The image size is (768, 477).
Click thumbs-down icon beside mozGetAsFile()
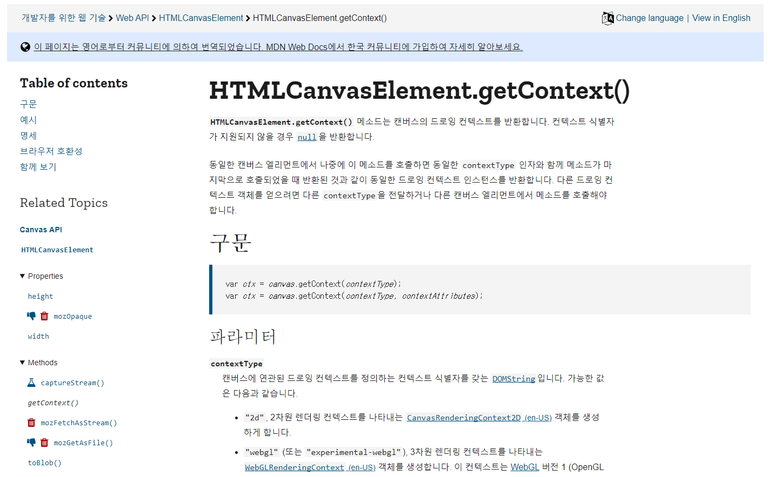pos(31,442)
